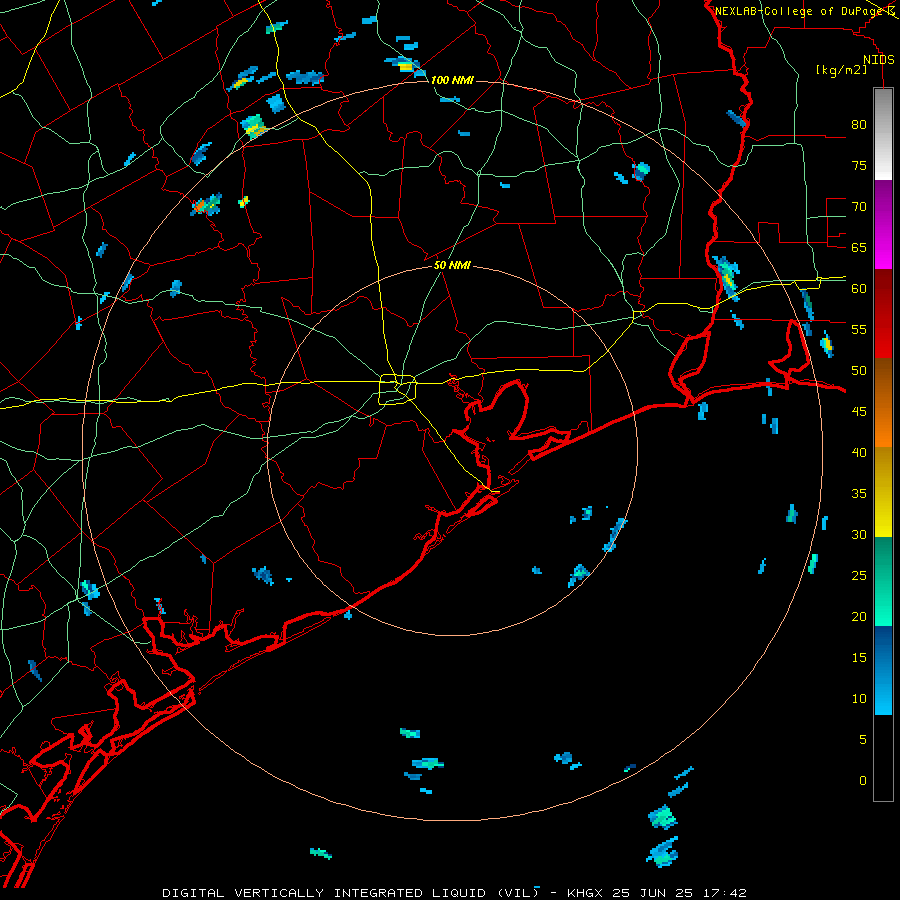Viewport: 900px width, 900px height.
Task: Pick the black bottom segment of the color bar
Action: tap(883, 758)
